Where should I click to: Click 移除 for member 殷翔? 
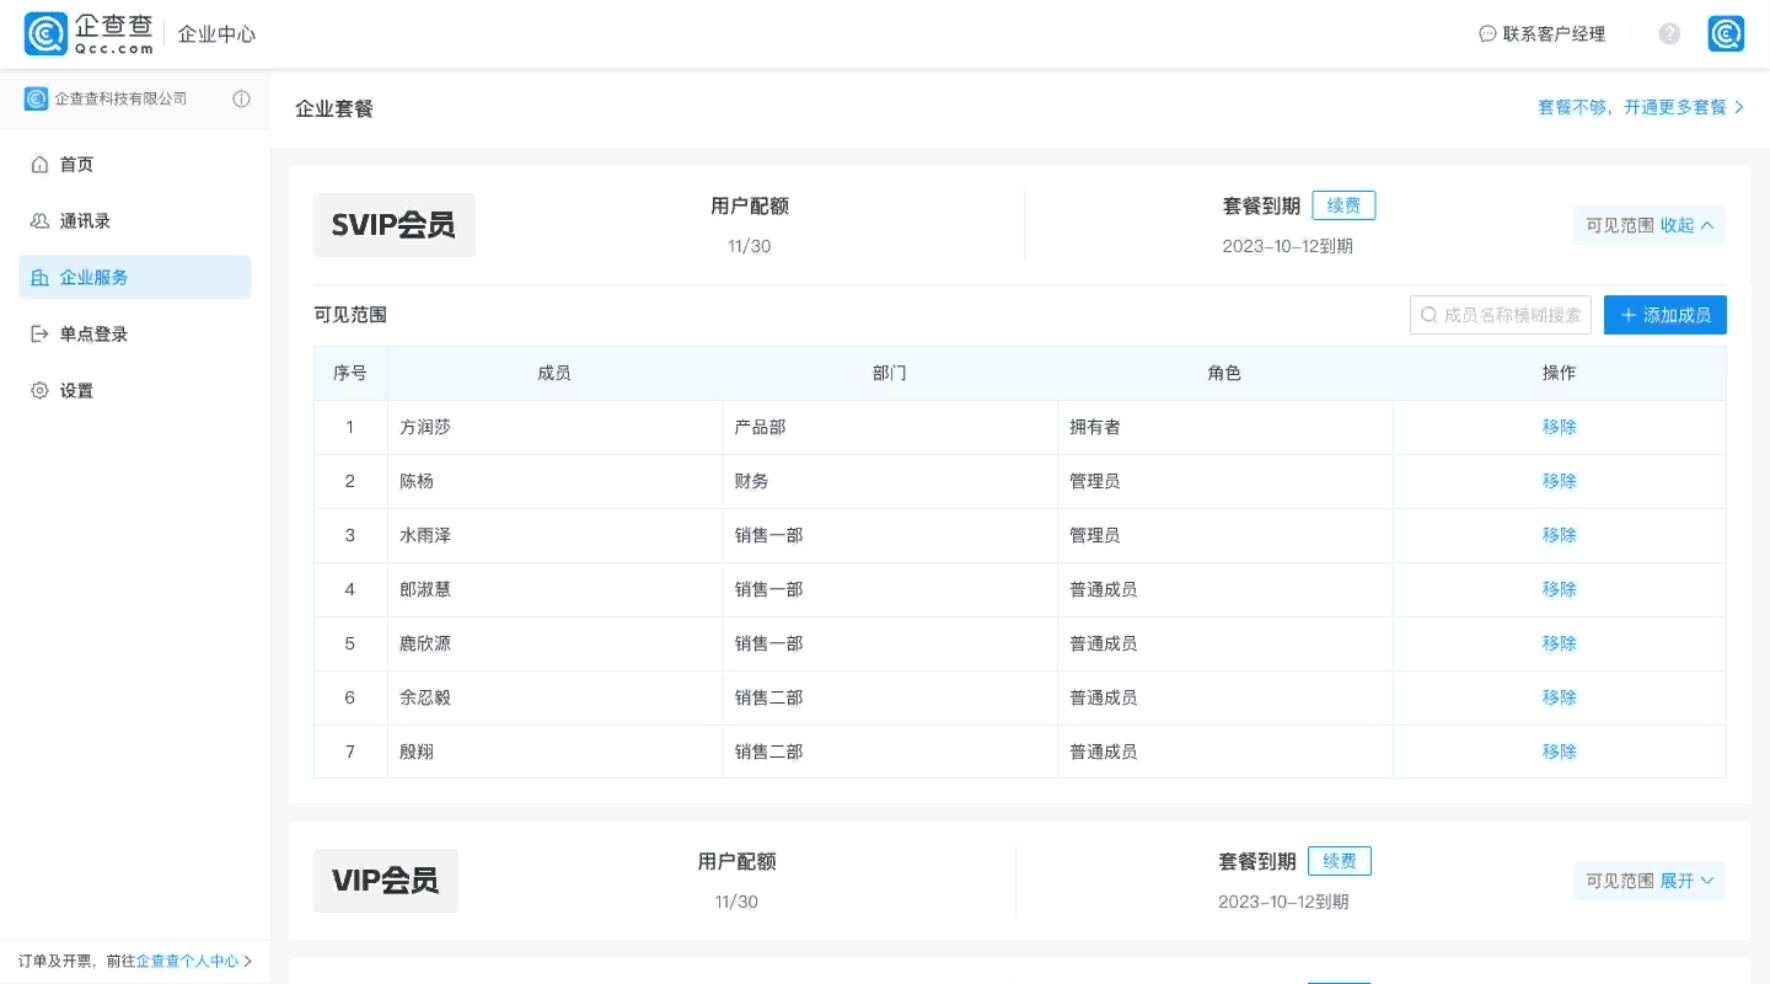pyautogui.click(x=1558, y=752)
